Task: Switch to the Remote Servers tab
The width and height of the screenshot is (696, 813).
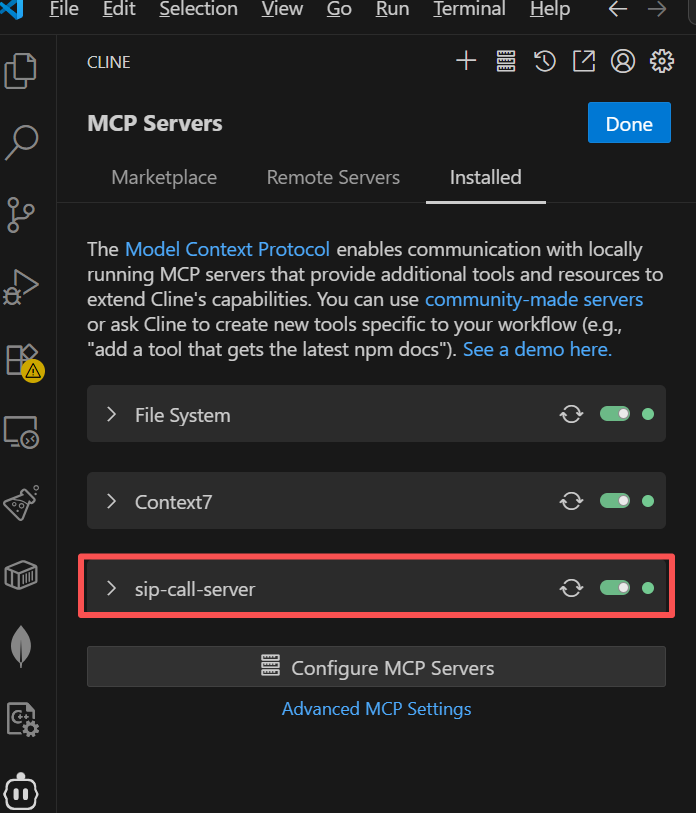Action: [x=333, y=178]
